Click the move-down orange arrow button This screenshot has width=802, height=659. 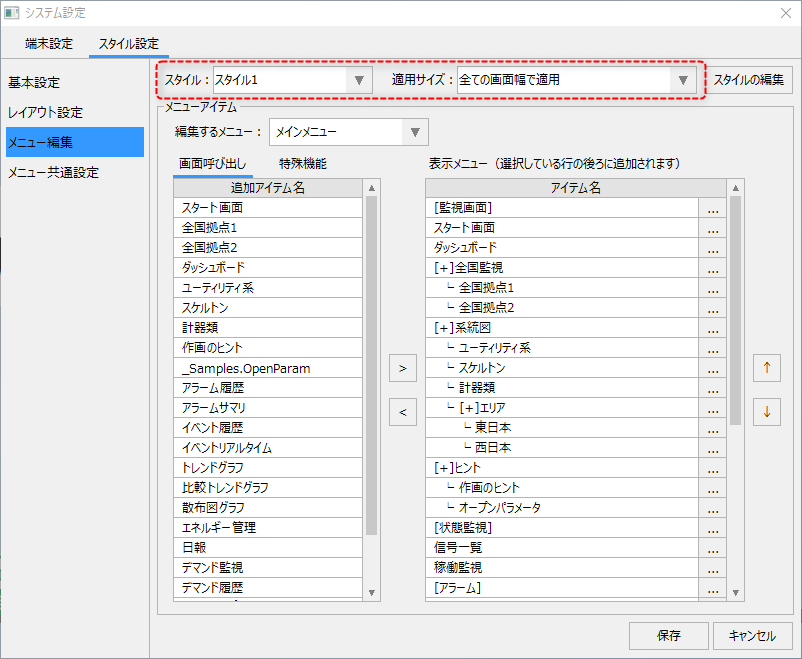click(767, 411)
